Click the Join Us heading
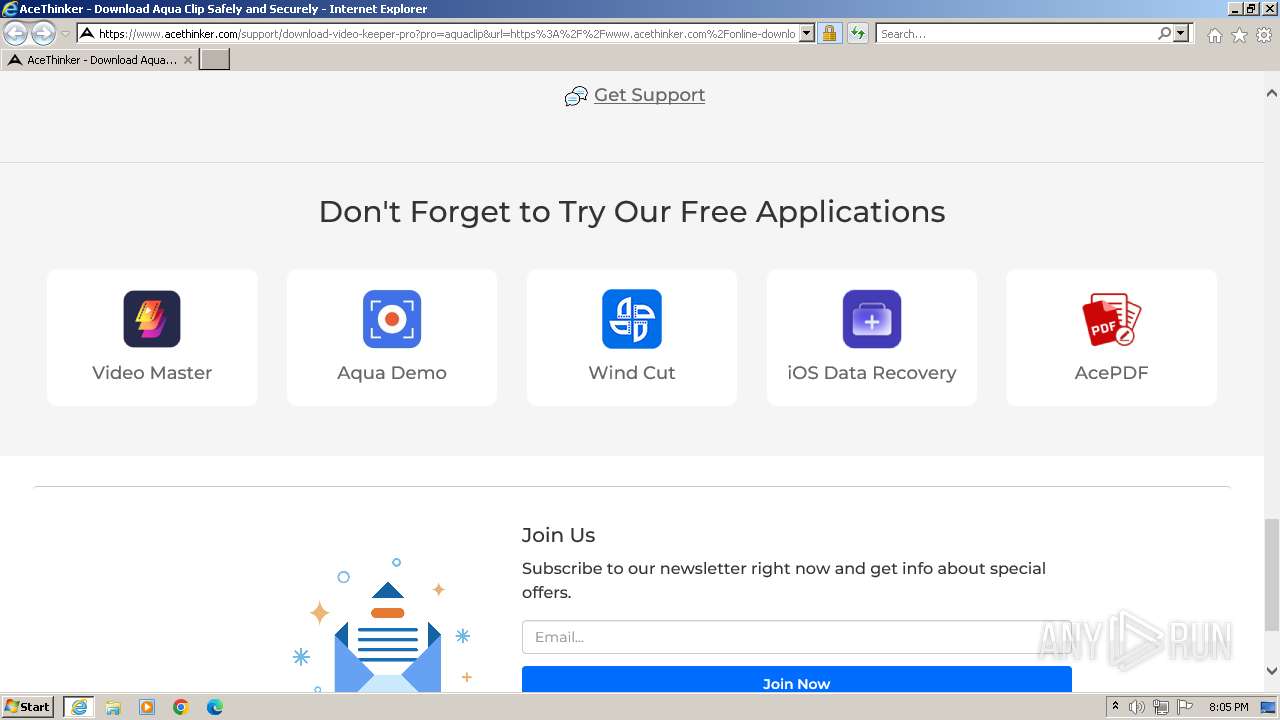 click(558, 535)
